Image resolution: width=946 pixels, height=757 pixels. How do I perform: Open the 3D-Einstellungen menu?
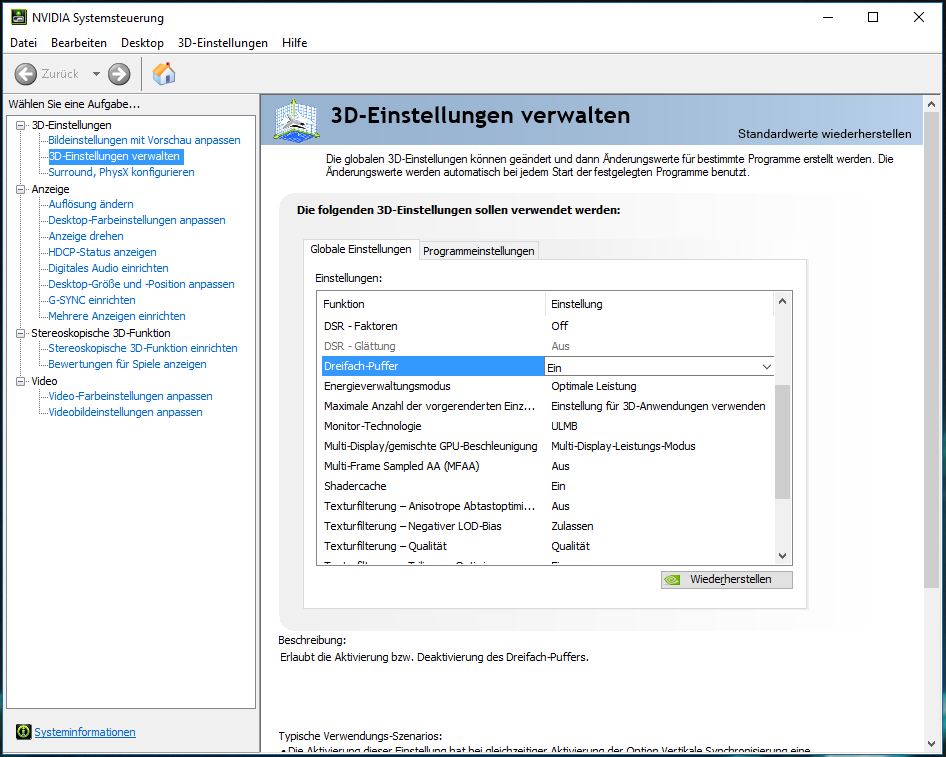(x=223, y=43)
